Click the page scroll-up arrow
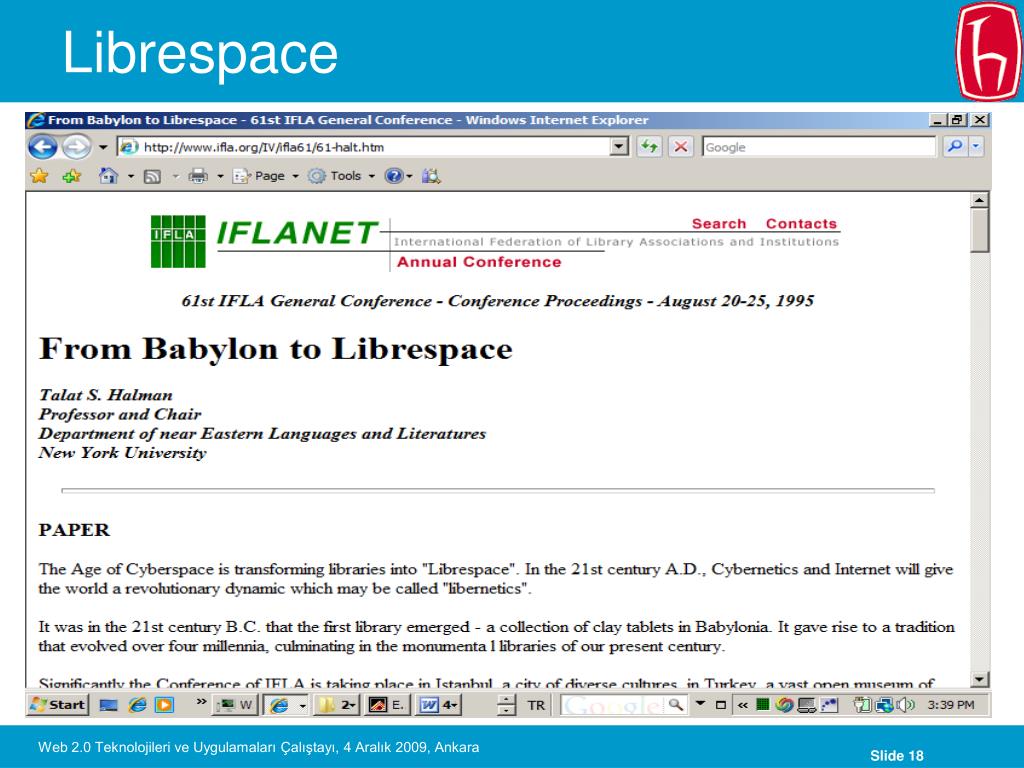The height and width of the screenshot is (768, 1024). coord(979,200)
